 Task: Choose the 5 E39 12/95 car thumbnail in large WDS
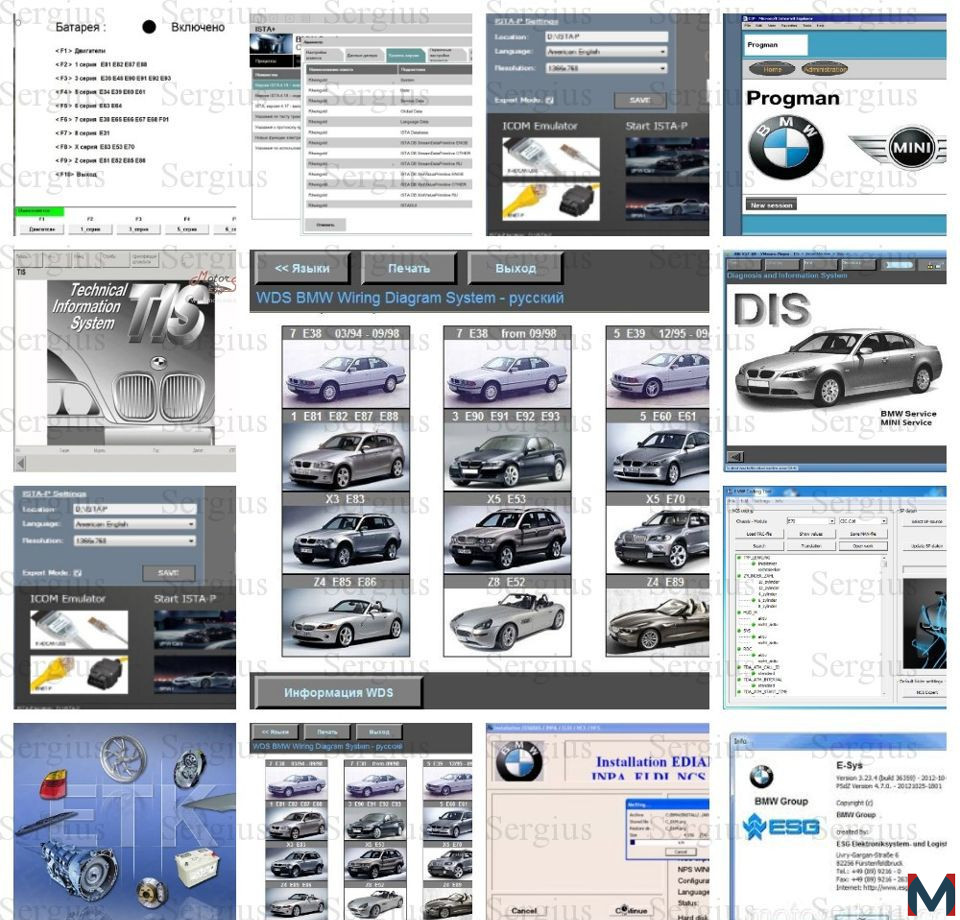point(658,367)
